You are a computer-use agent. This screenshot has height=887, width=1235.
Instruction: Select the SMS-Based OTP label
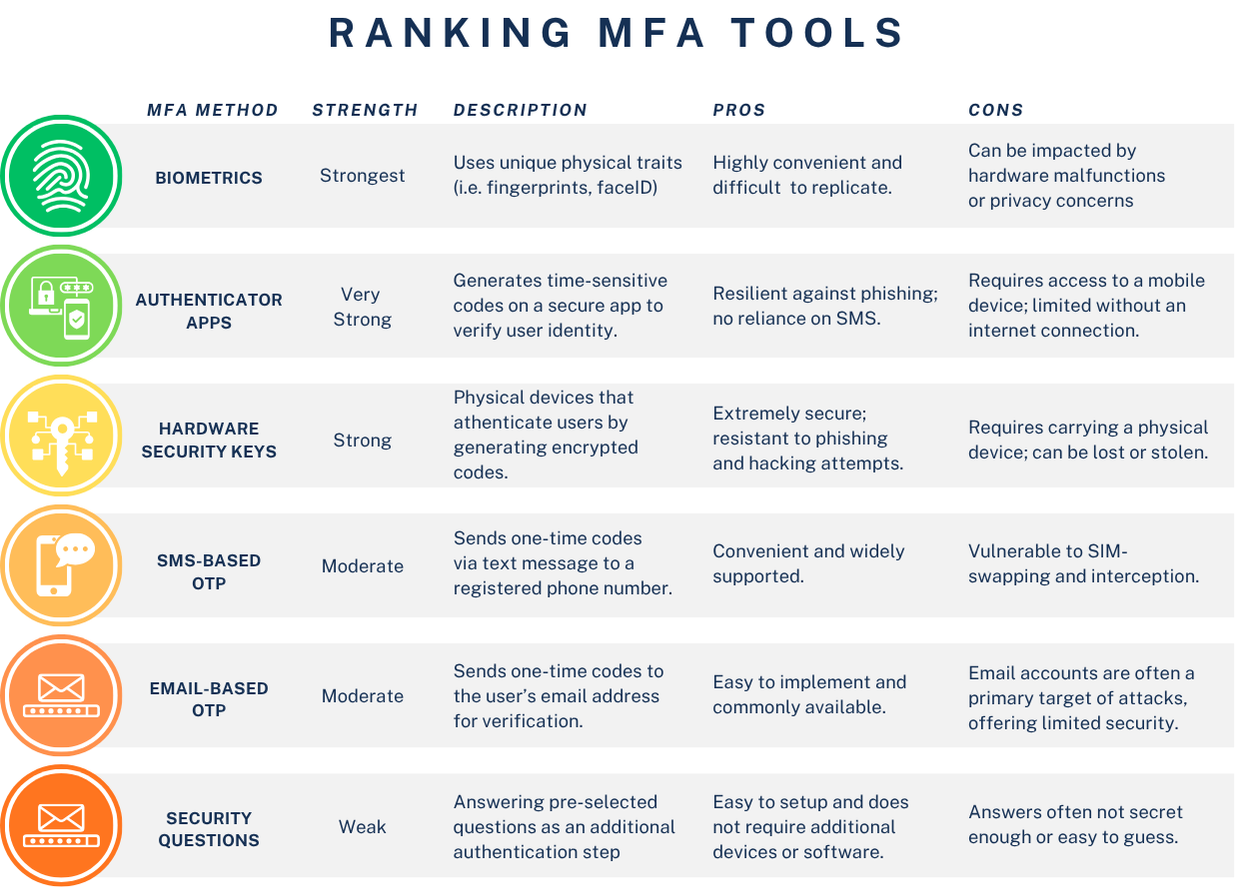(x=209, y=571)
